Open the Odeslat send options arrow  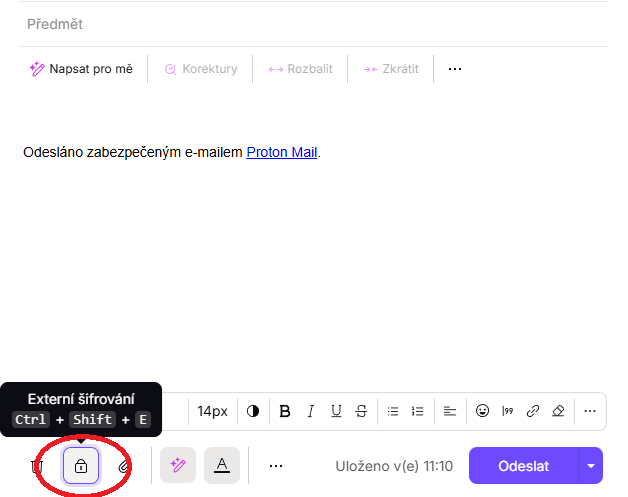click(591, 466)
